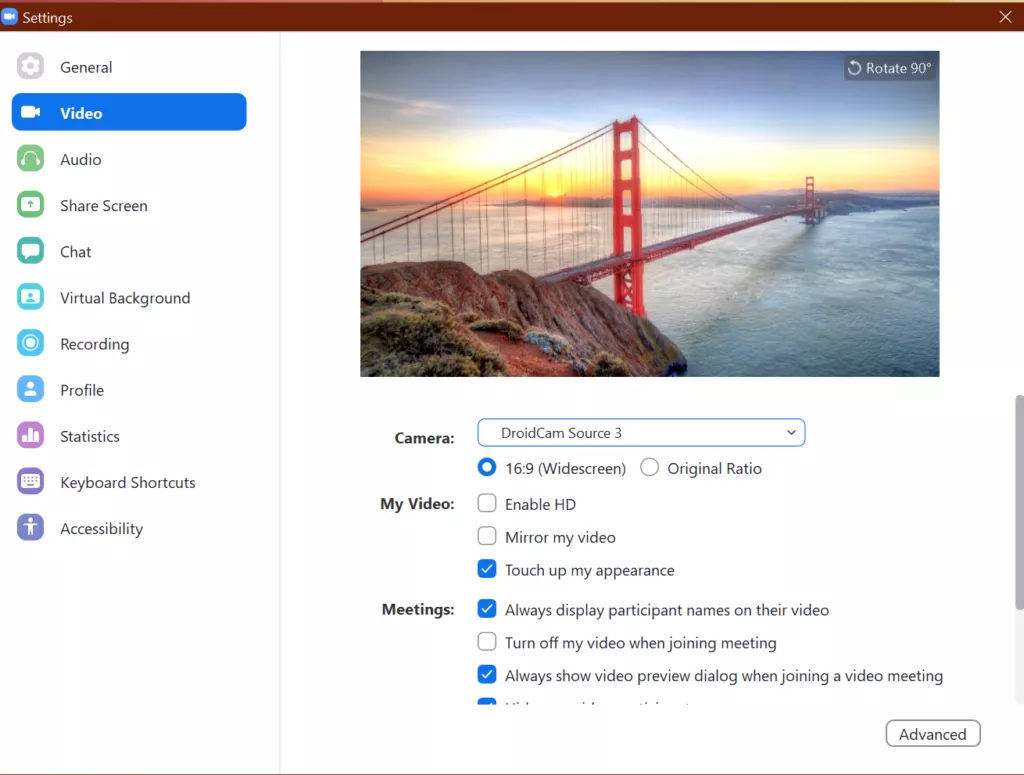This screenshot has width=1024, height=775.
Task: Click the vertical scrollbar in settings pane
Action: pos(1018,500)
